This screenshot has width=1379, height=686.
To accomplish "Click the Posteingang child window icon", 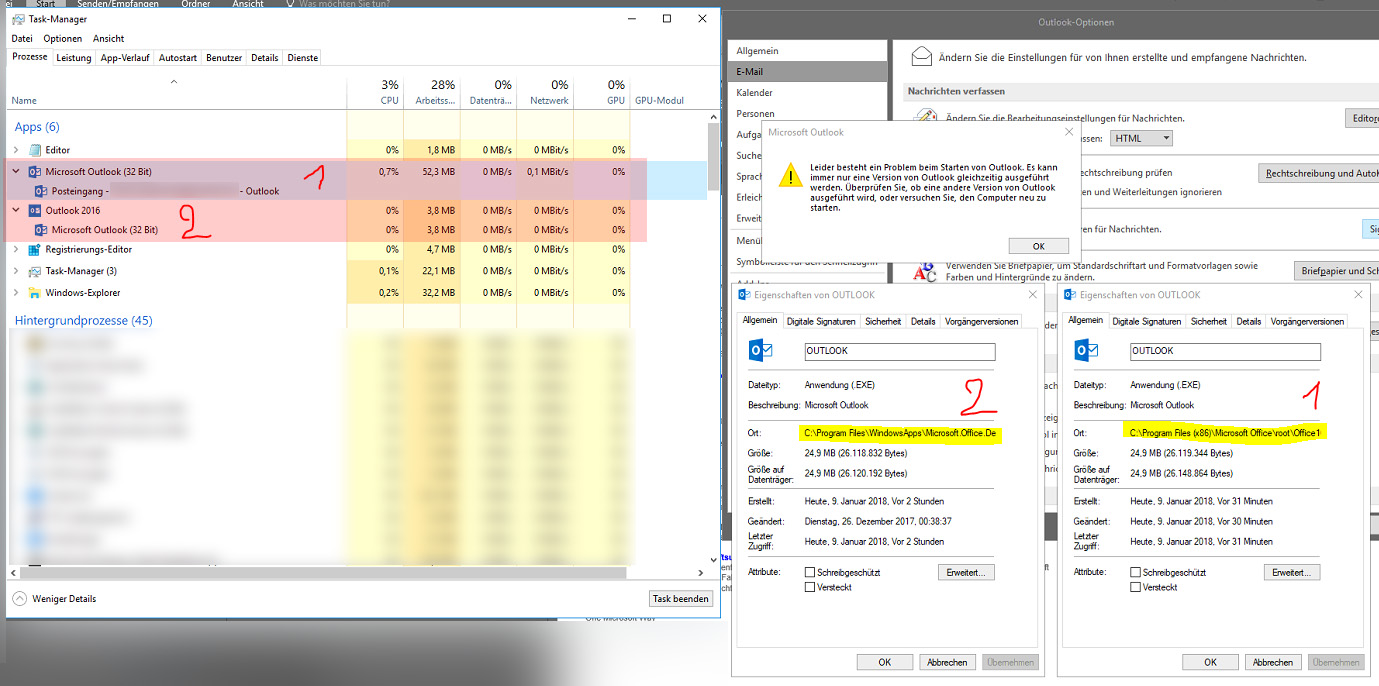I will (x=41, y=191).
